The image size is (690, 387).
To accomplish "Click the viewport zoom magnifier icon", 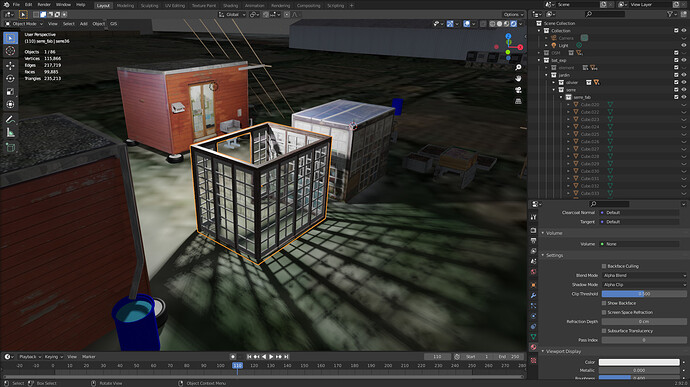I will [518, 67].
